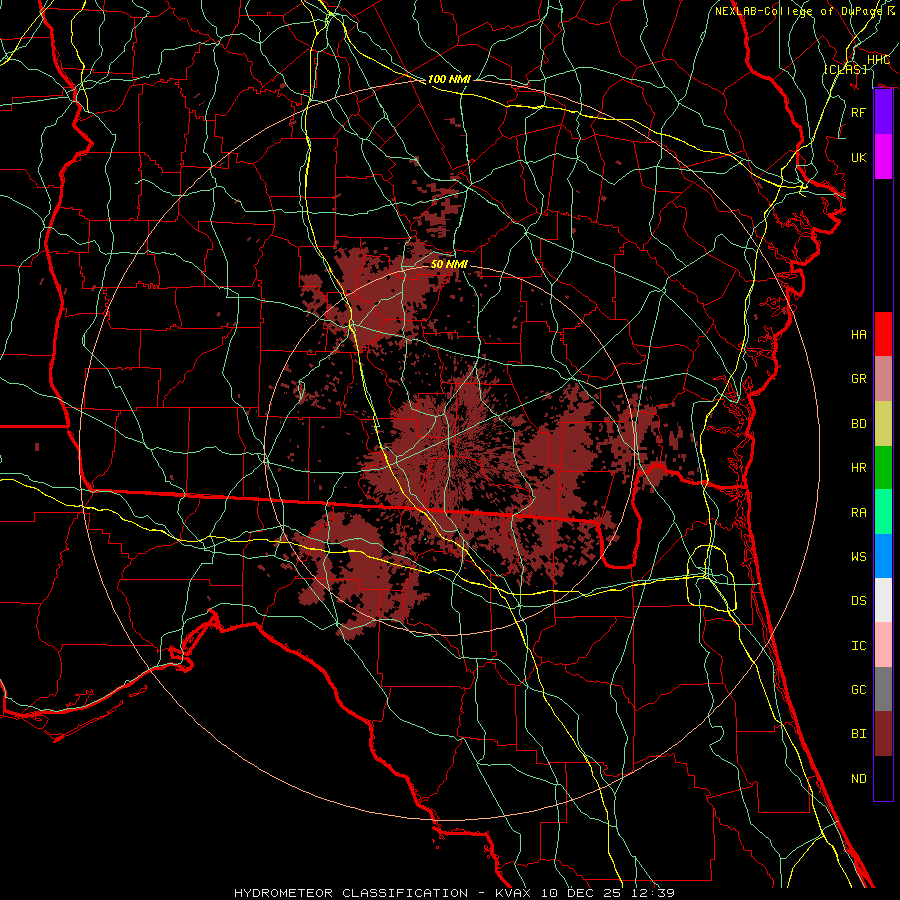
Task: Click the 'GC' legend label
Action: (x=859, y=690)
